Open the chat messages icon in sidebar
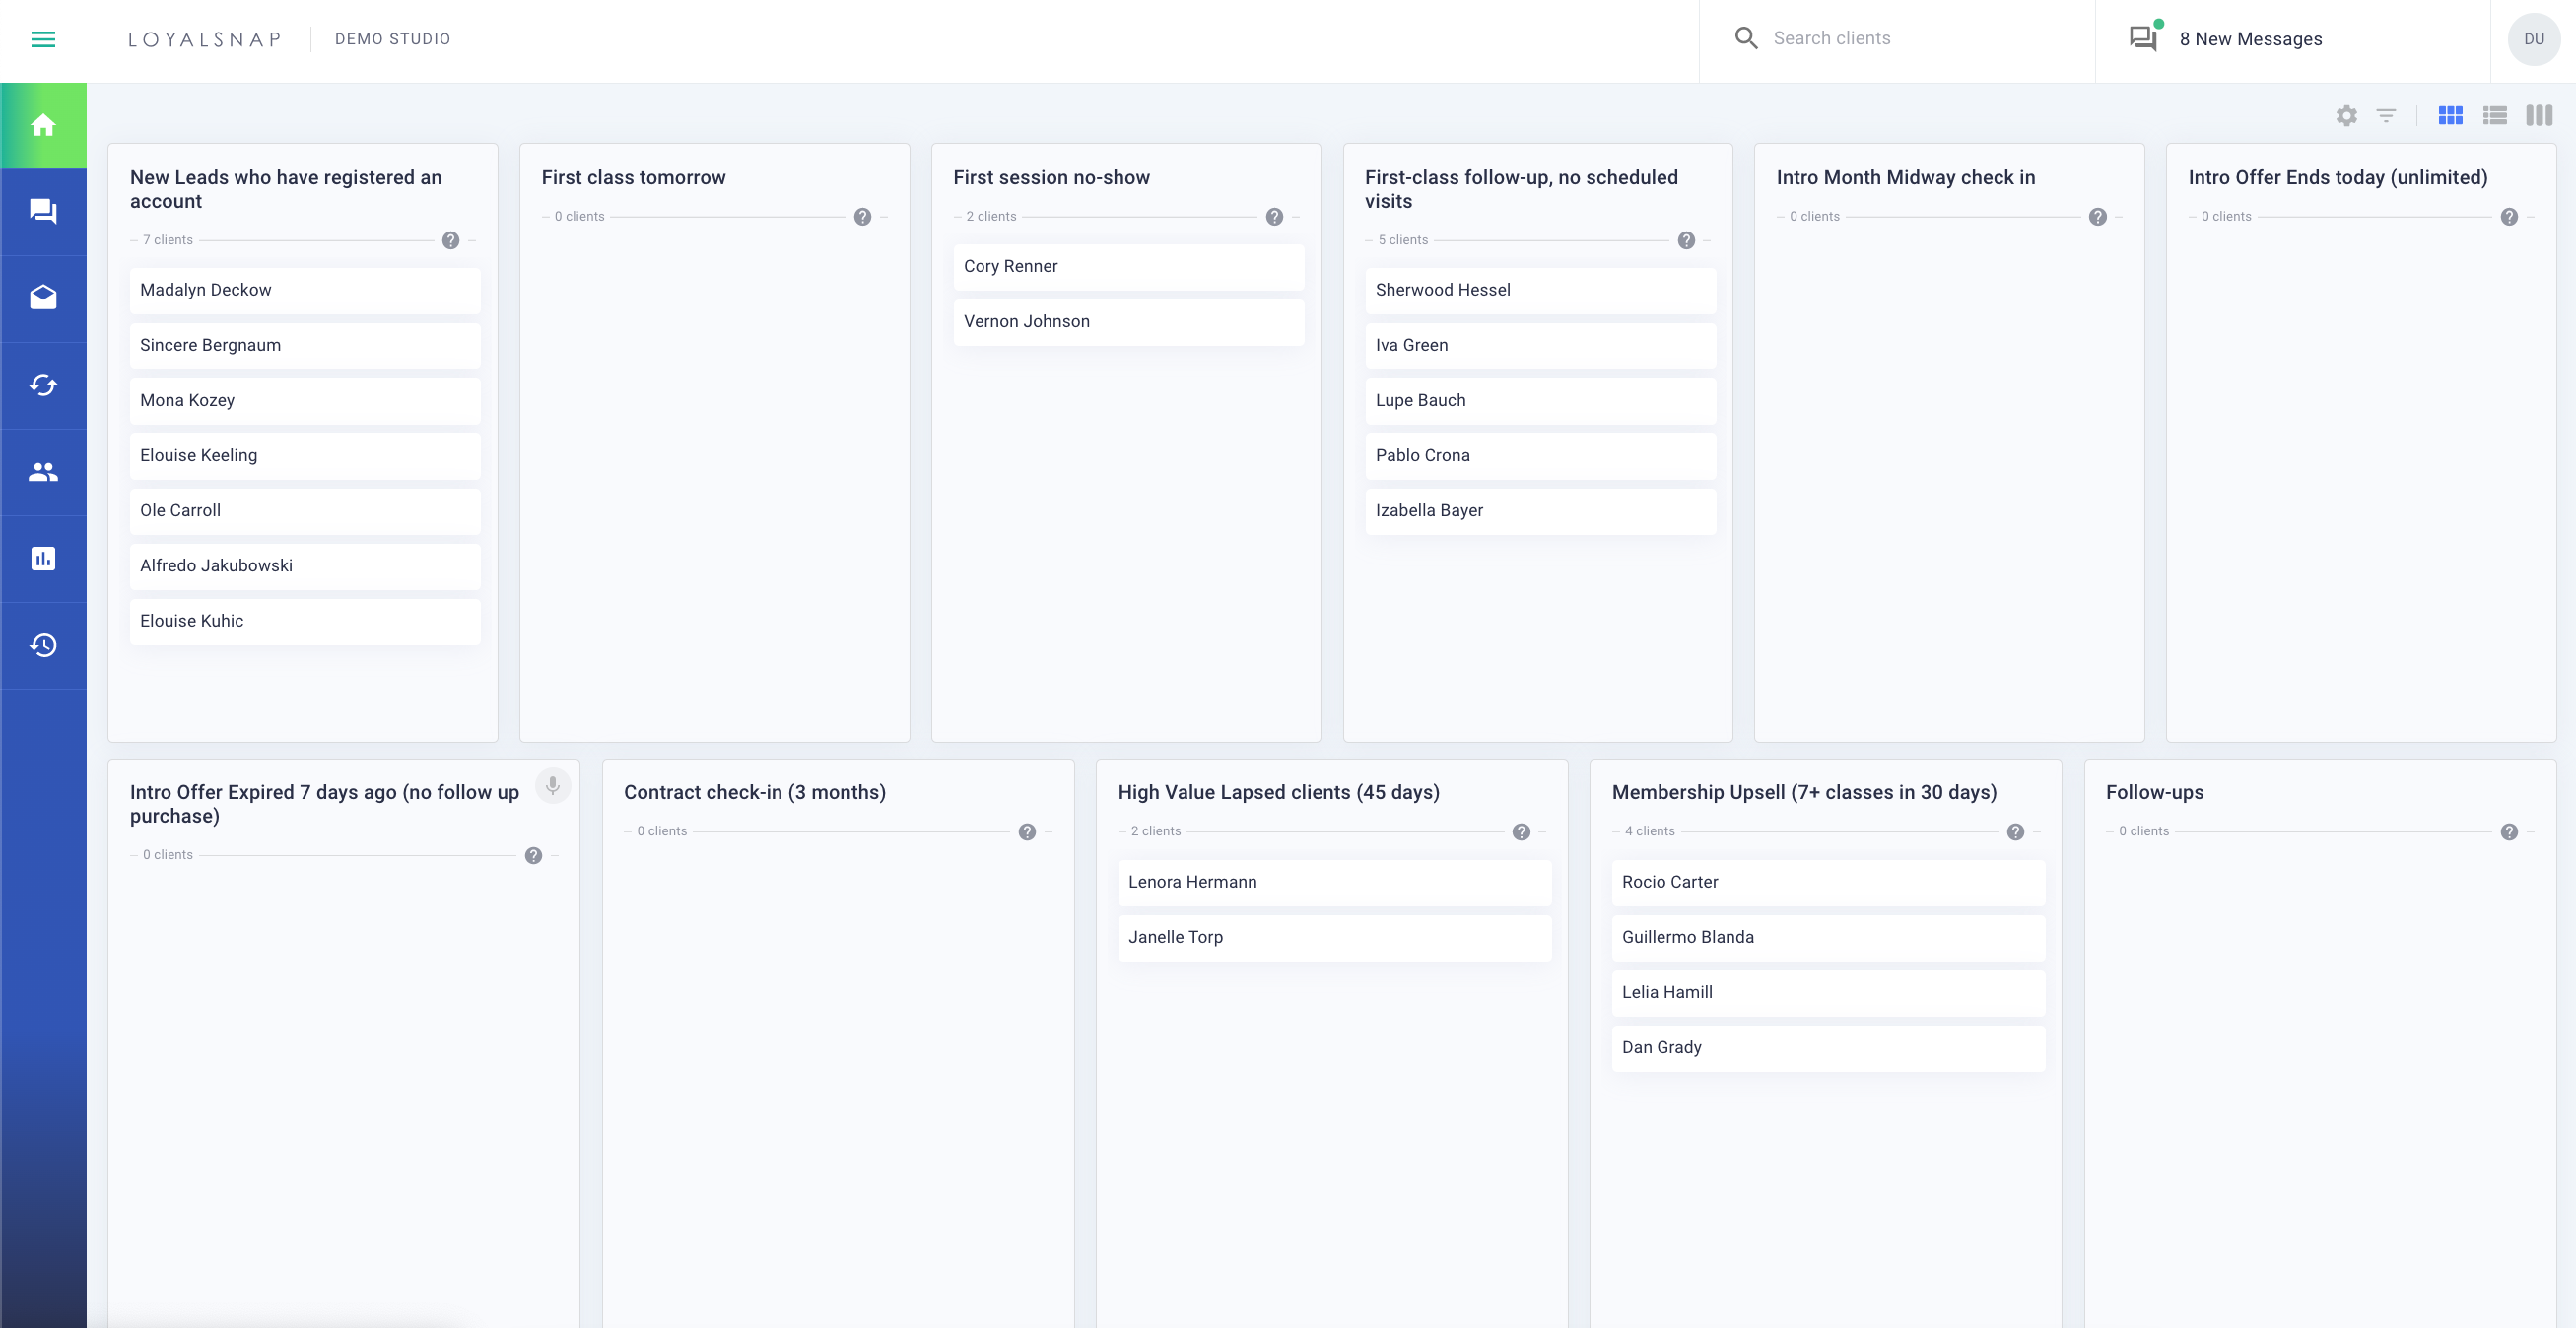This screenshot has width=2576, height=1328. (43, 211)
